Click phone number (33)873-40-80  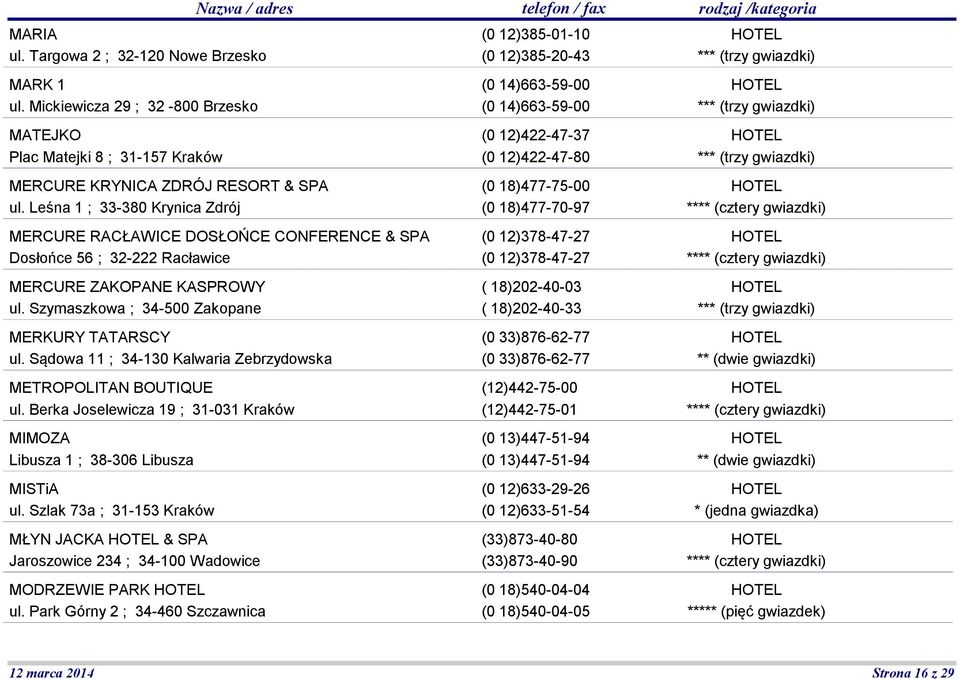(530, 539)
